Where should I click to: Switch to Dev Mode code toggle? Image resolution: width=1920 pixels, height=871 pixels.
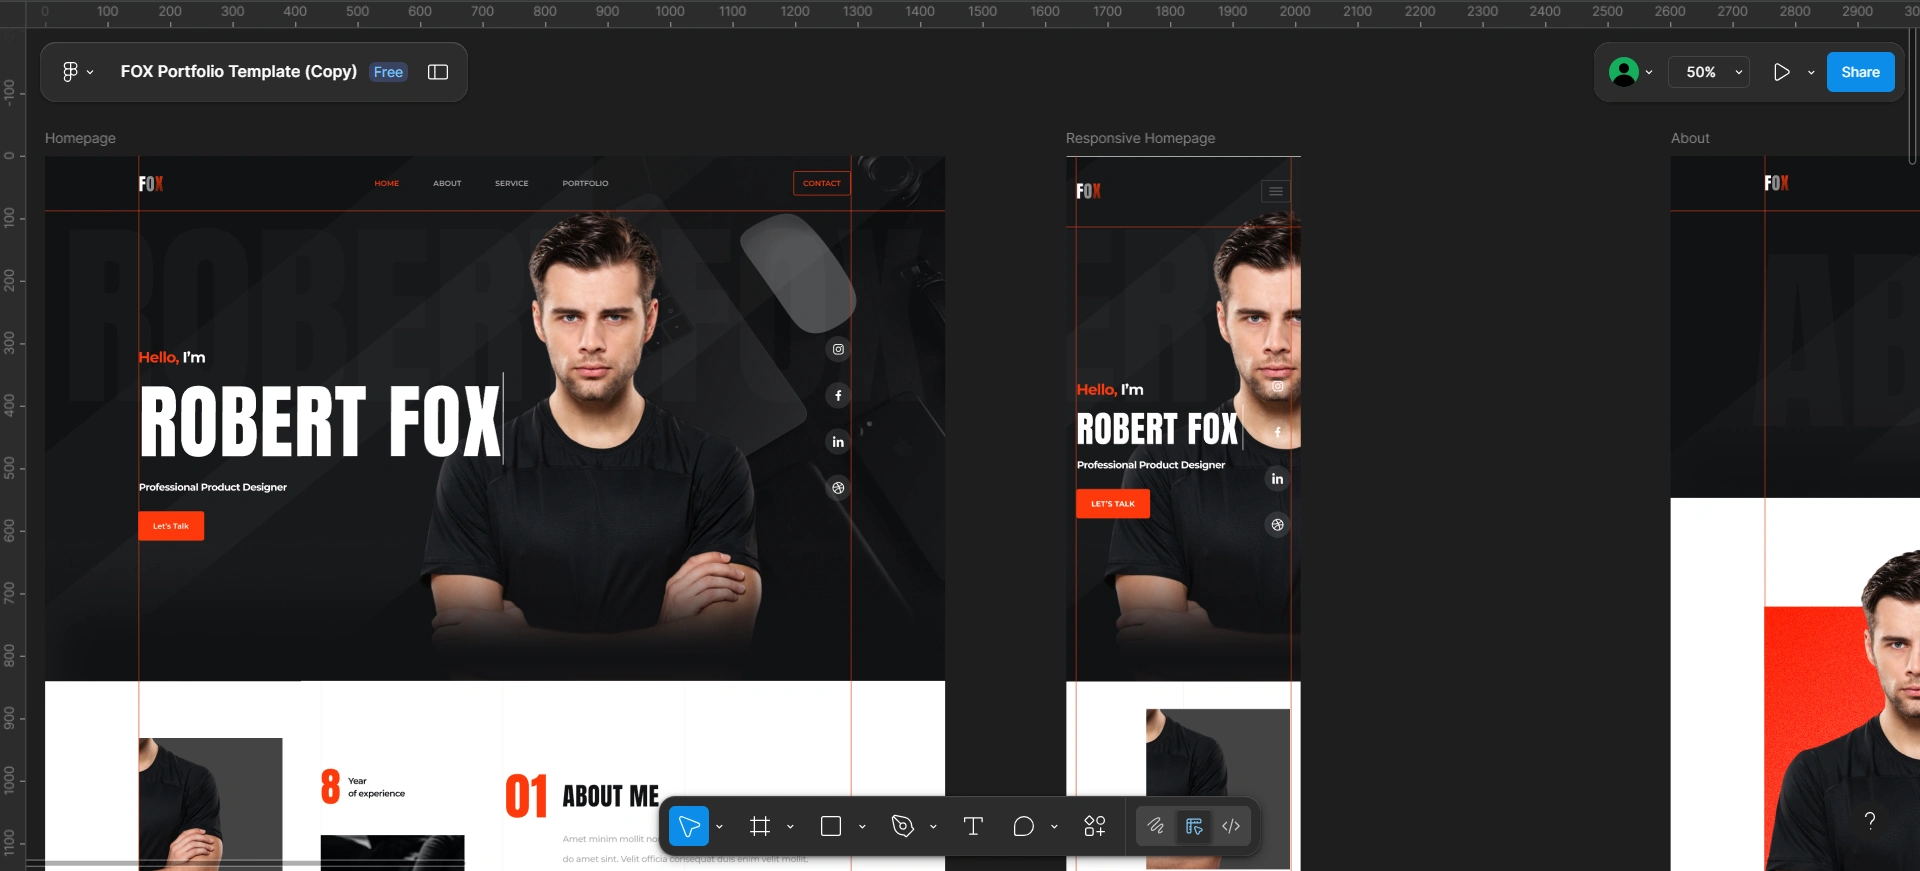tap(1231, 826)
